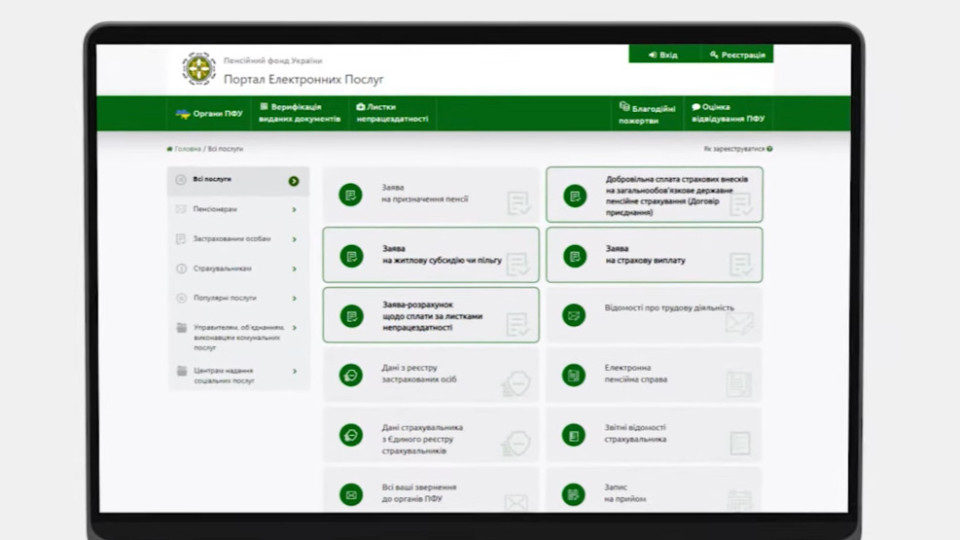
Task: Open Заява-розрахунок щодо сплати за листками card
Action: pyautogui.click(x=430, y=315)
